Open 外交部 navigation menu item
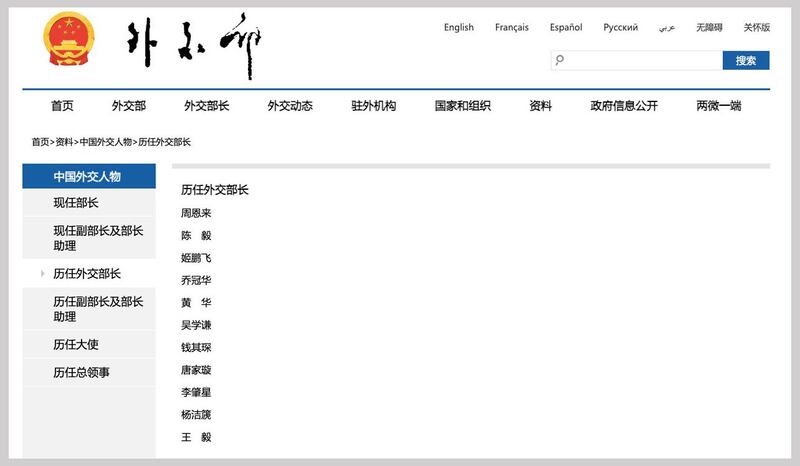The width and height of the screenshot is (800, 466). [129, 106]
